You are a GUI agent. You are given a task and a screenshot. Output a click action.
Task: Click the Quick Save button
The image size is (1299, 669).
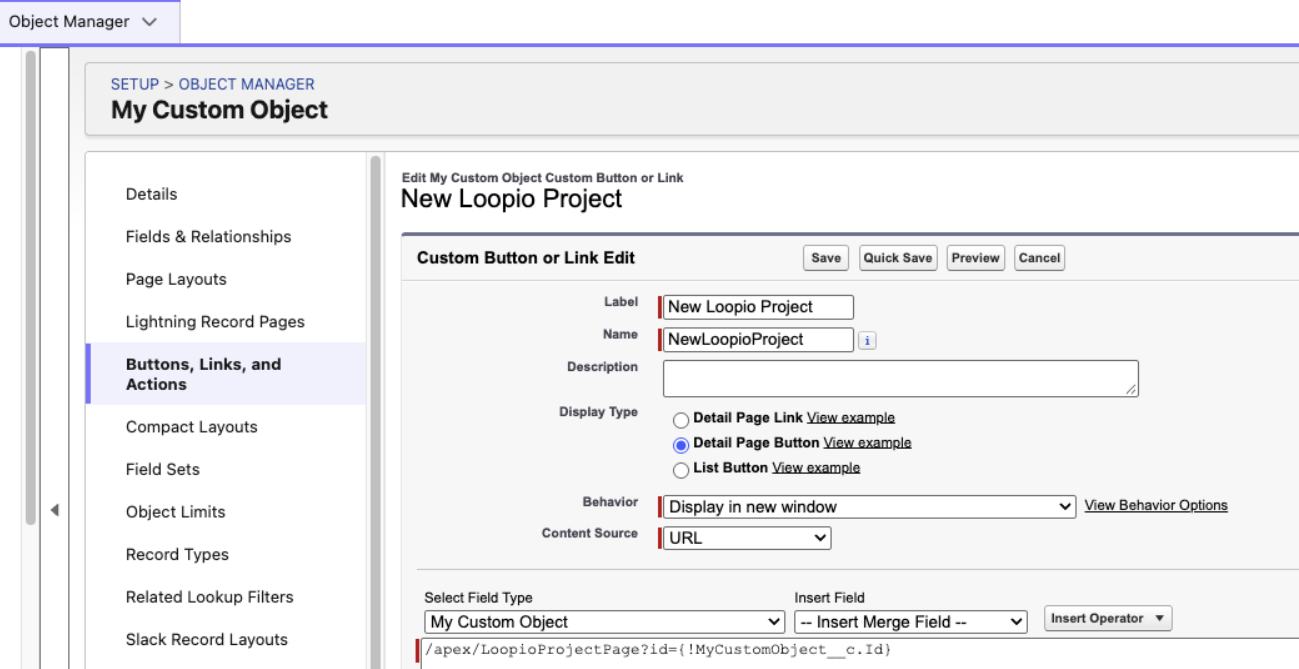click(x=898, y=258)
